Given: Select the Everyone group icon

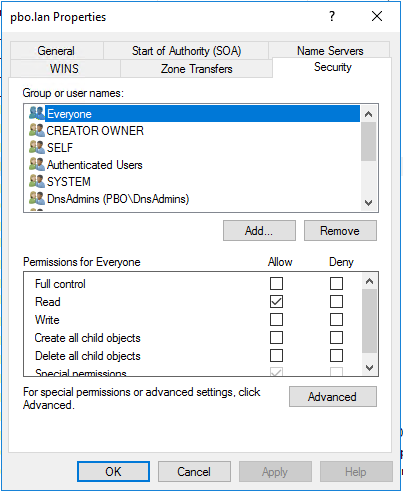Looking at the screenshot, I should click(x=37, y=113).
